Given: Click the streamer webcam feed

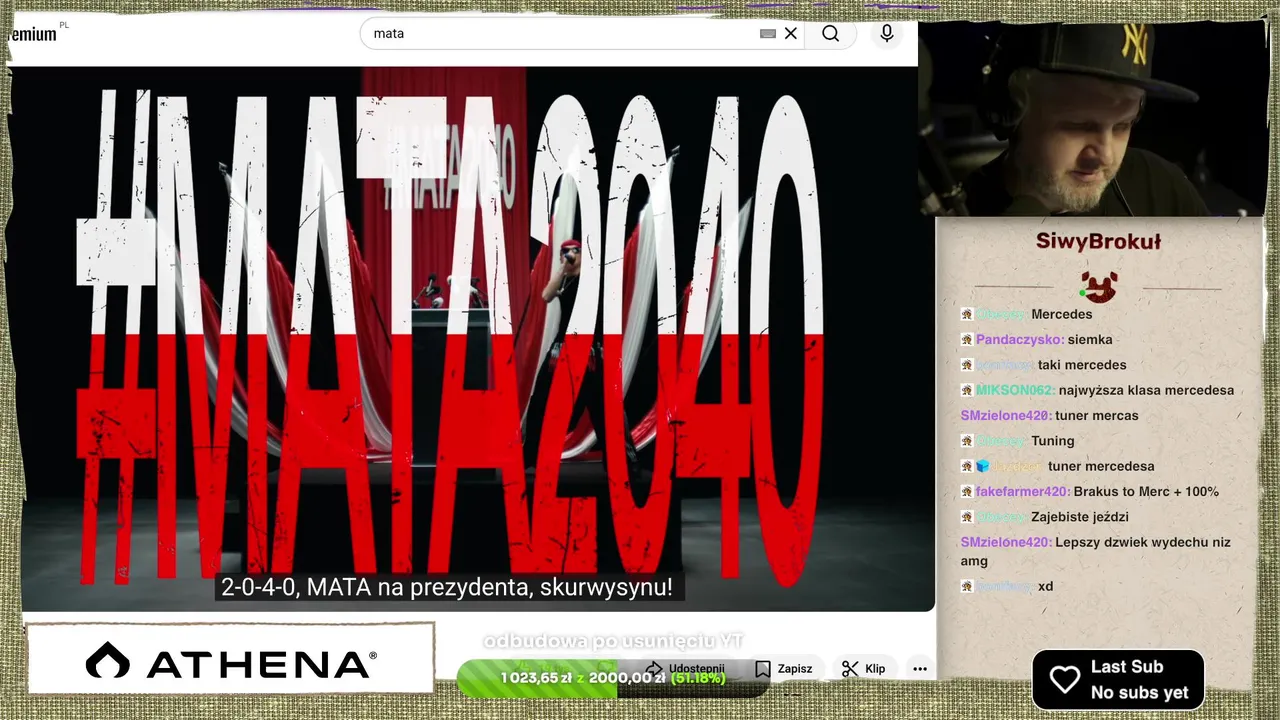Looking at the screenshot, I should (x=1092, y=118).
